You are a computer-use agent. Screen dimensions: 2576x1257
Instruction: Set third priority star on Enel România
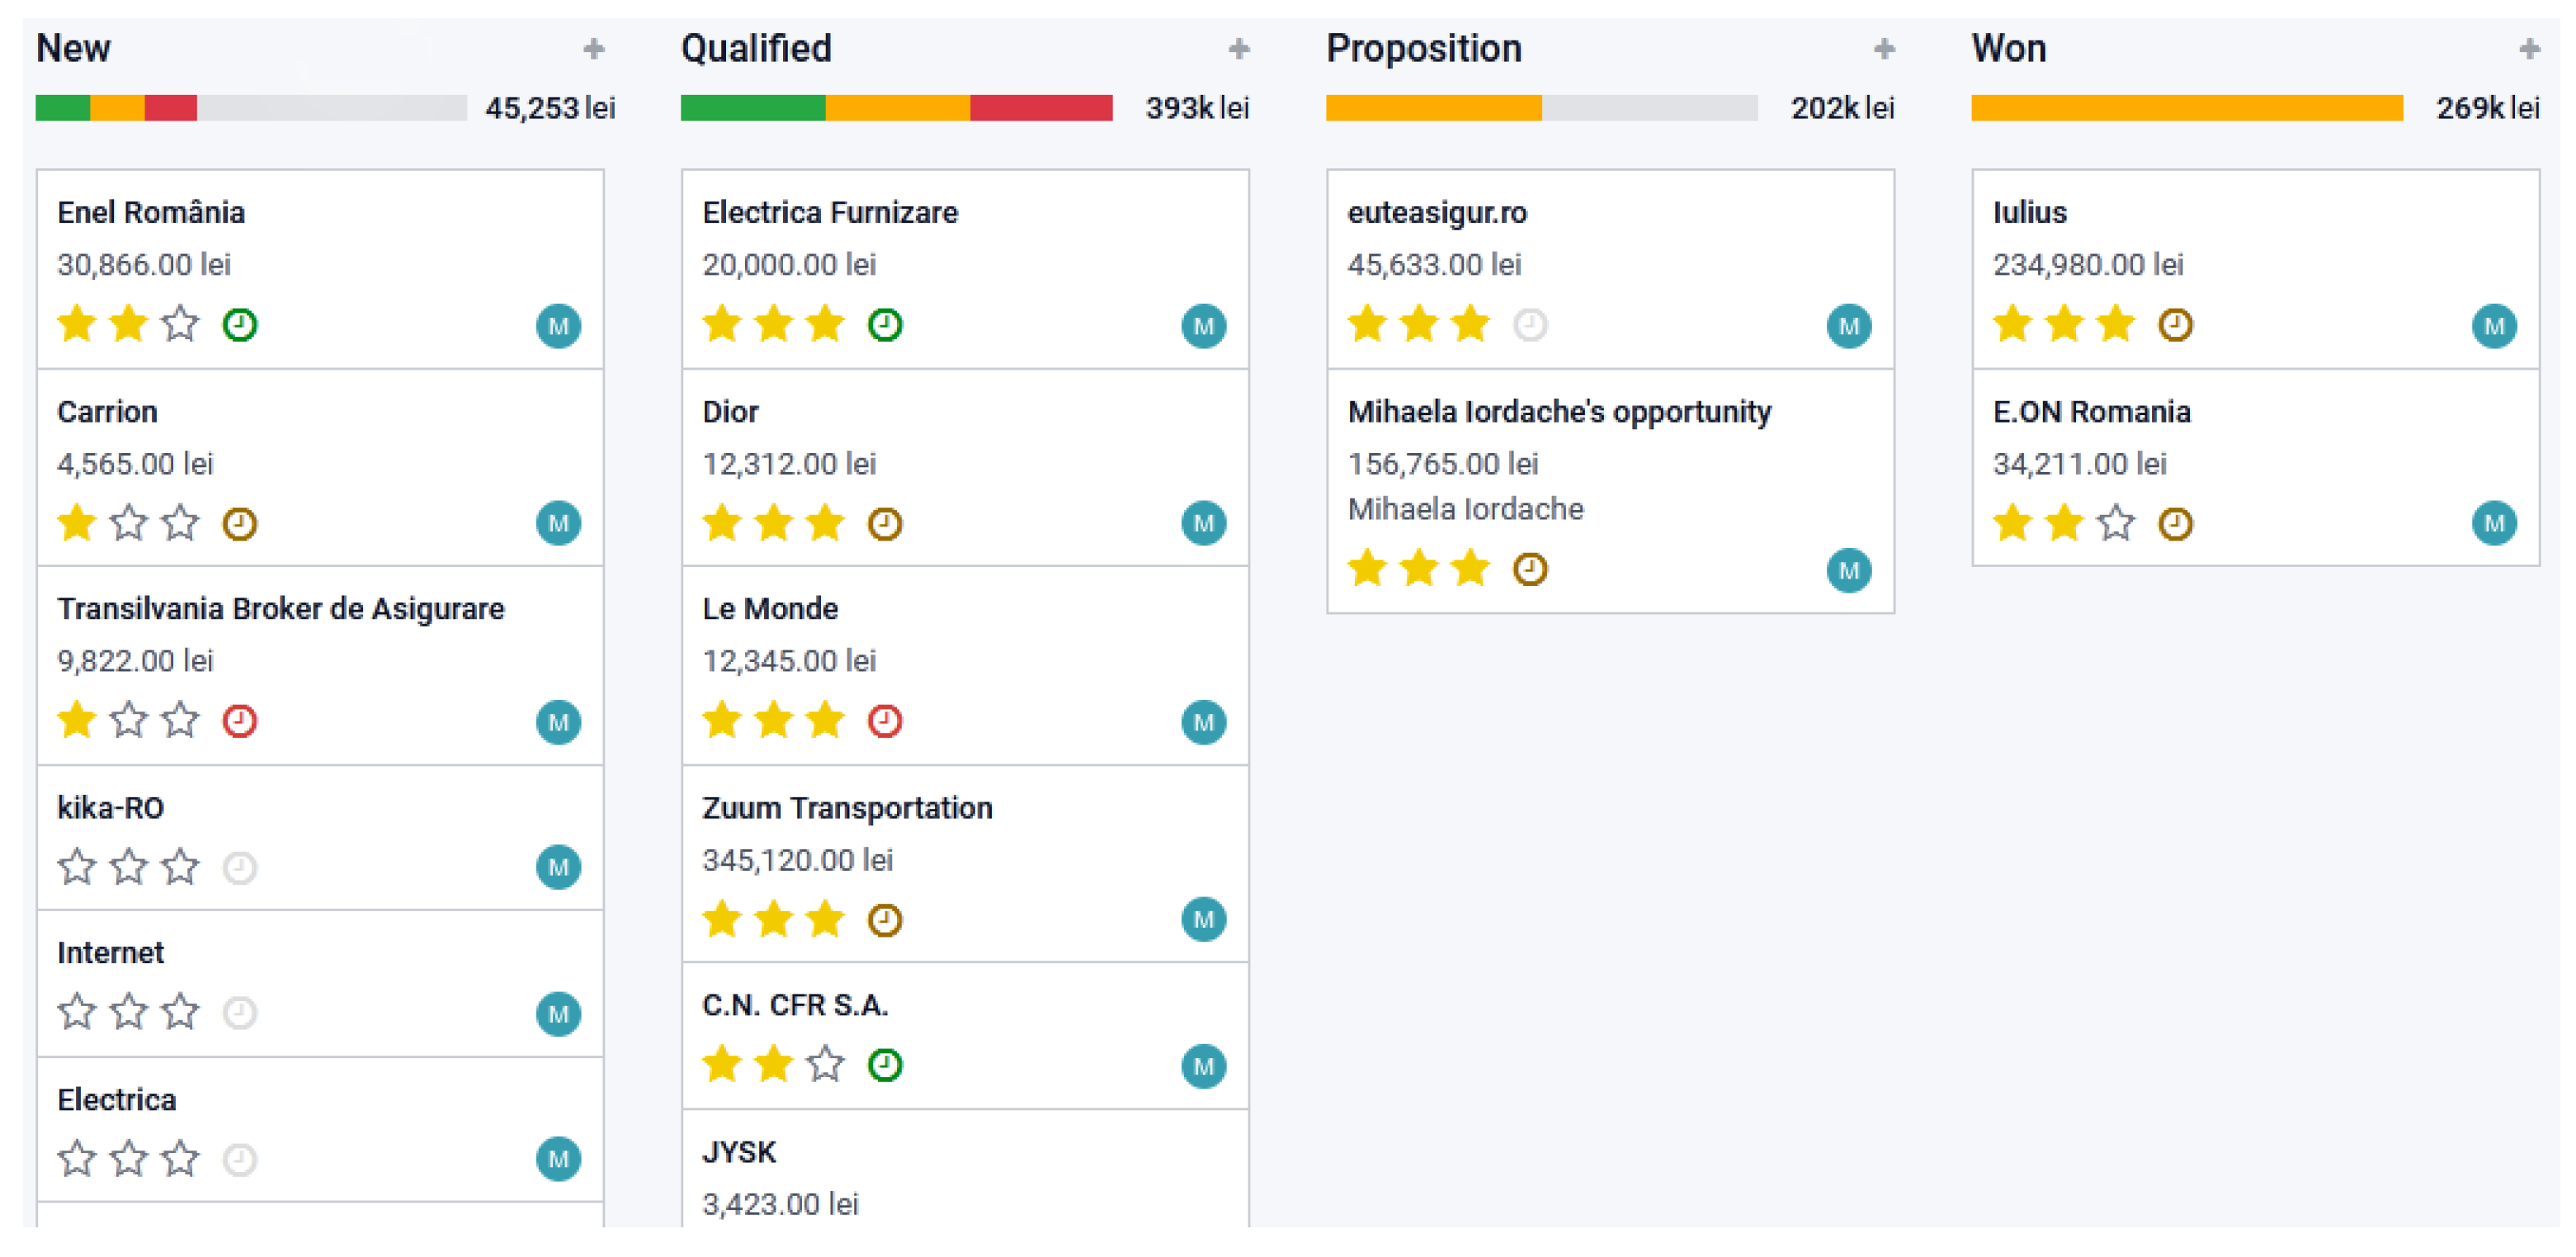pyautogui.click(x=181, y=324)
